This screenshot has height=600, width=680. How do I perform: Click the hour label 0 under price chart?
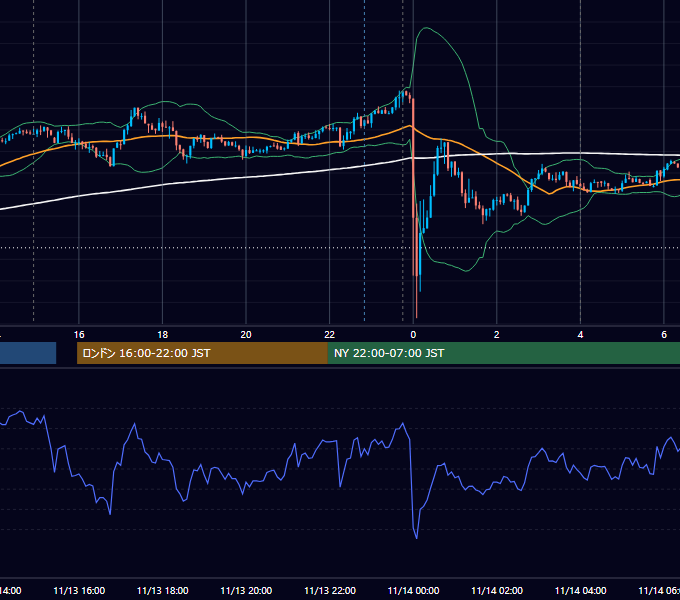pyautogui.click(x=413, y=335)
